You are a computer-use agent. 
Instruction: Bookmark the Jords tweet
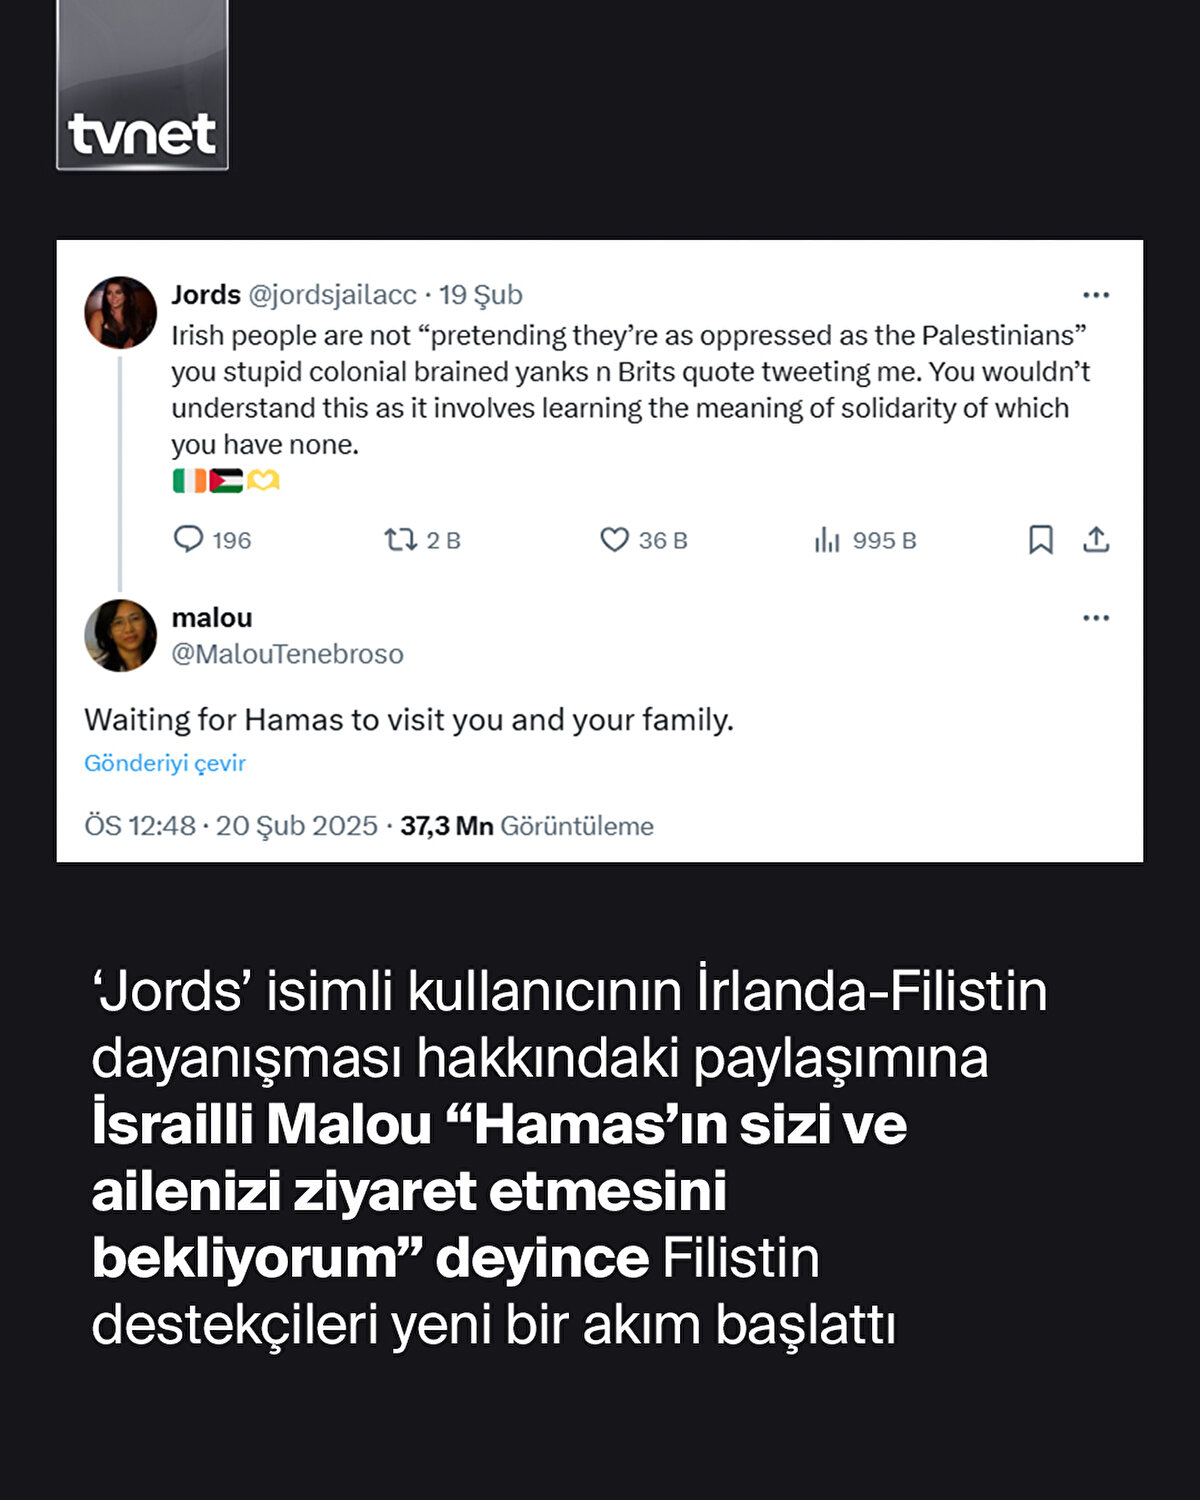click(1041, 540)
